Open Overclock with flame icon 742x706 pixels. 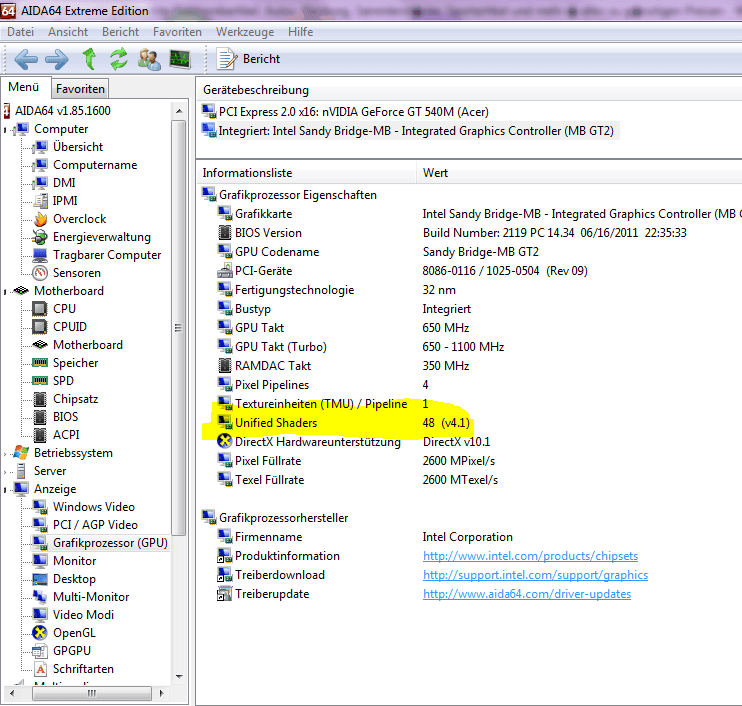tap(80, 219)
